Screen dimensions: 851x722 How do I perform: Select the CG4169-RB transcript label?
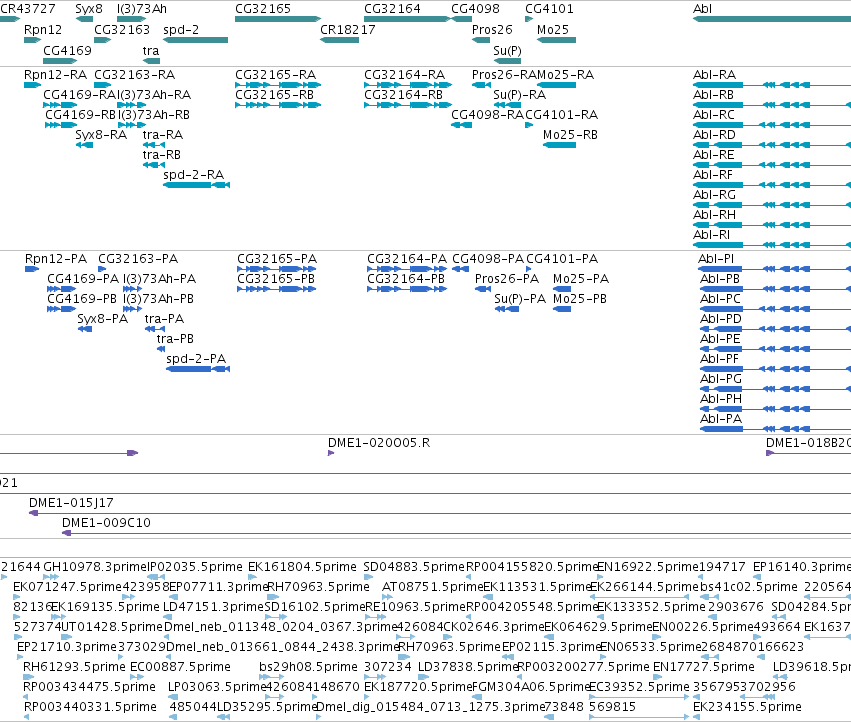[x=80, y=115]
